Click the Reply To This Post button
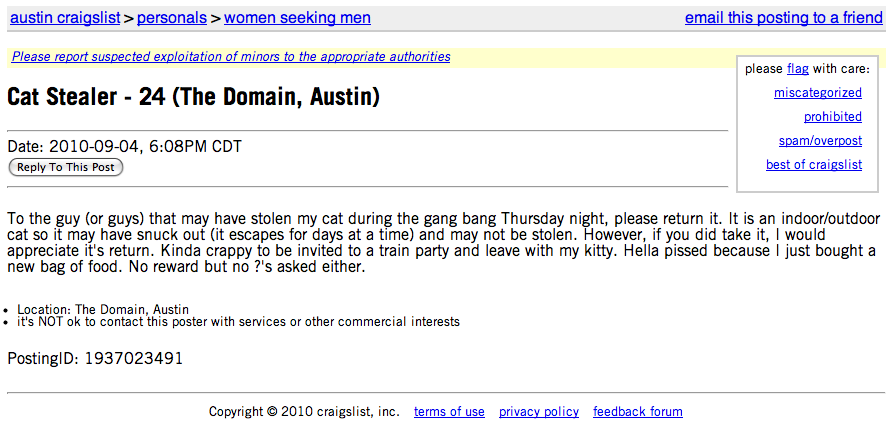Screen dimensions: 892x446 click(x=65, y=167)
